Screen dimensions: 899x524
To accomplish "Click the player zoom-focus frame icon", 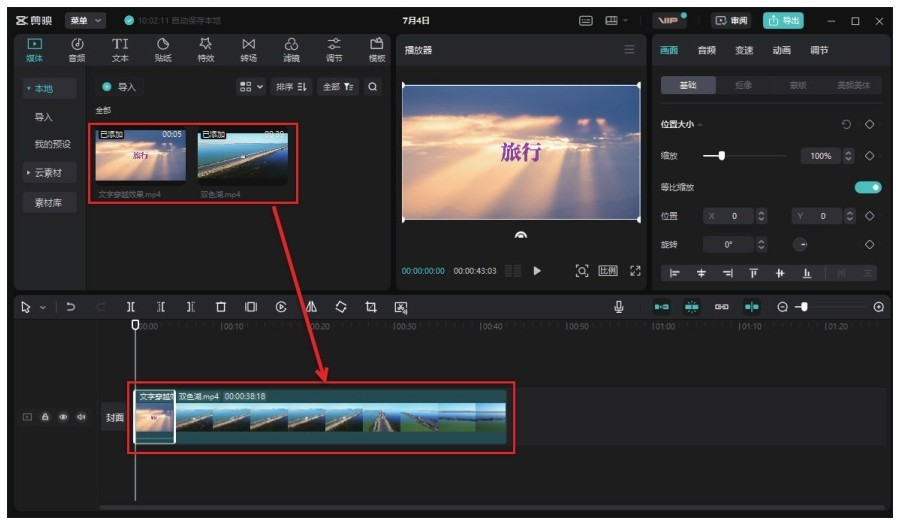I will 581,271.
